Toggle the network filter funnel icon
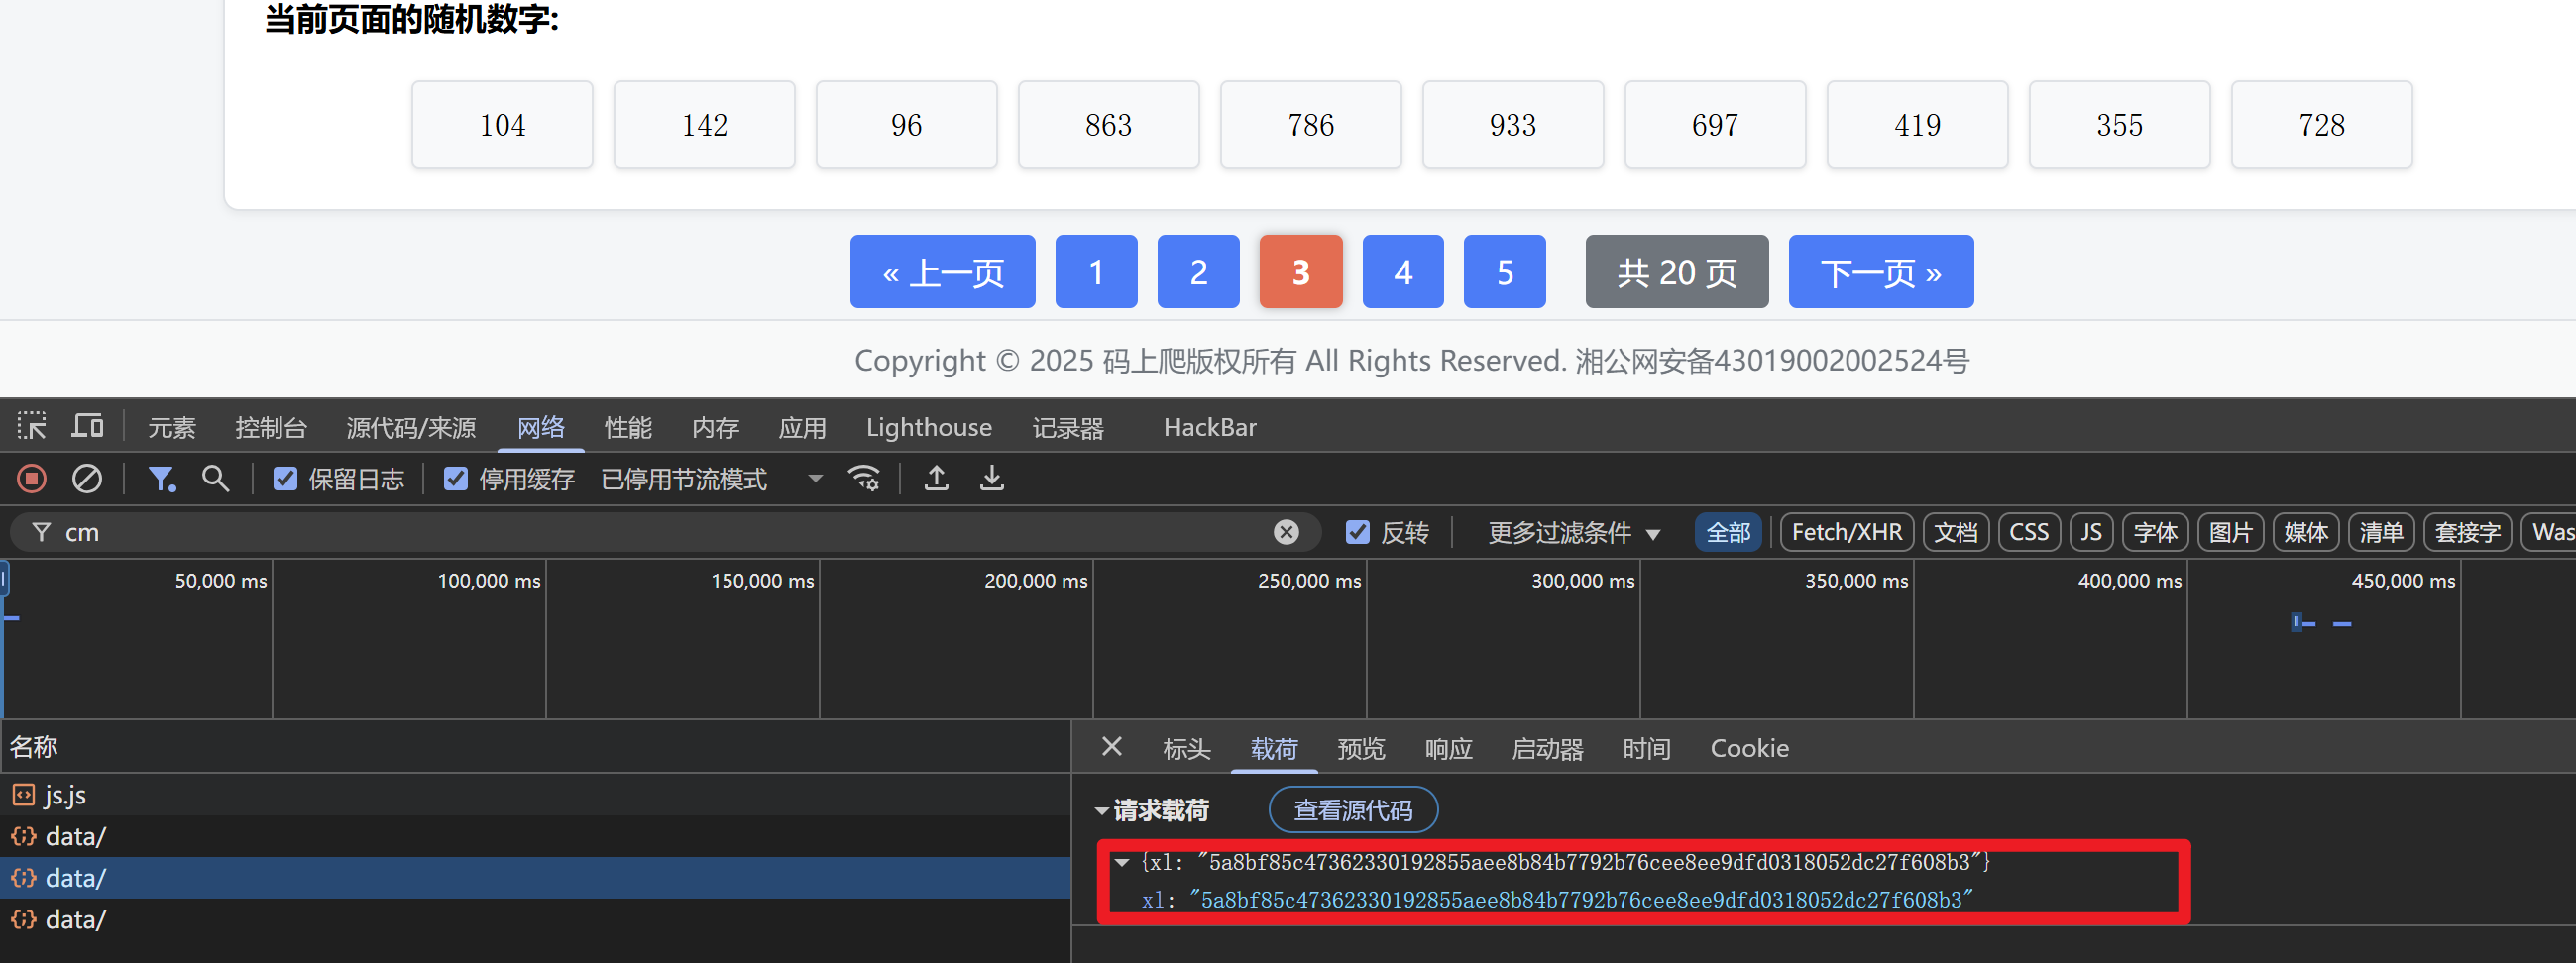Image resolution: width=2576 pixels, height=963 pixels. [x=161, y=479]
